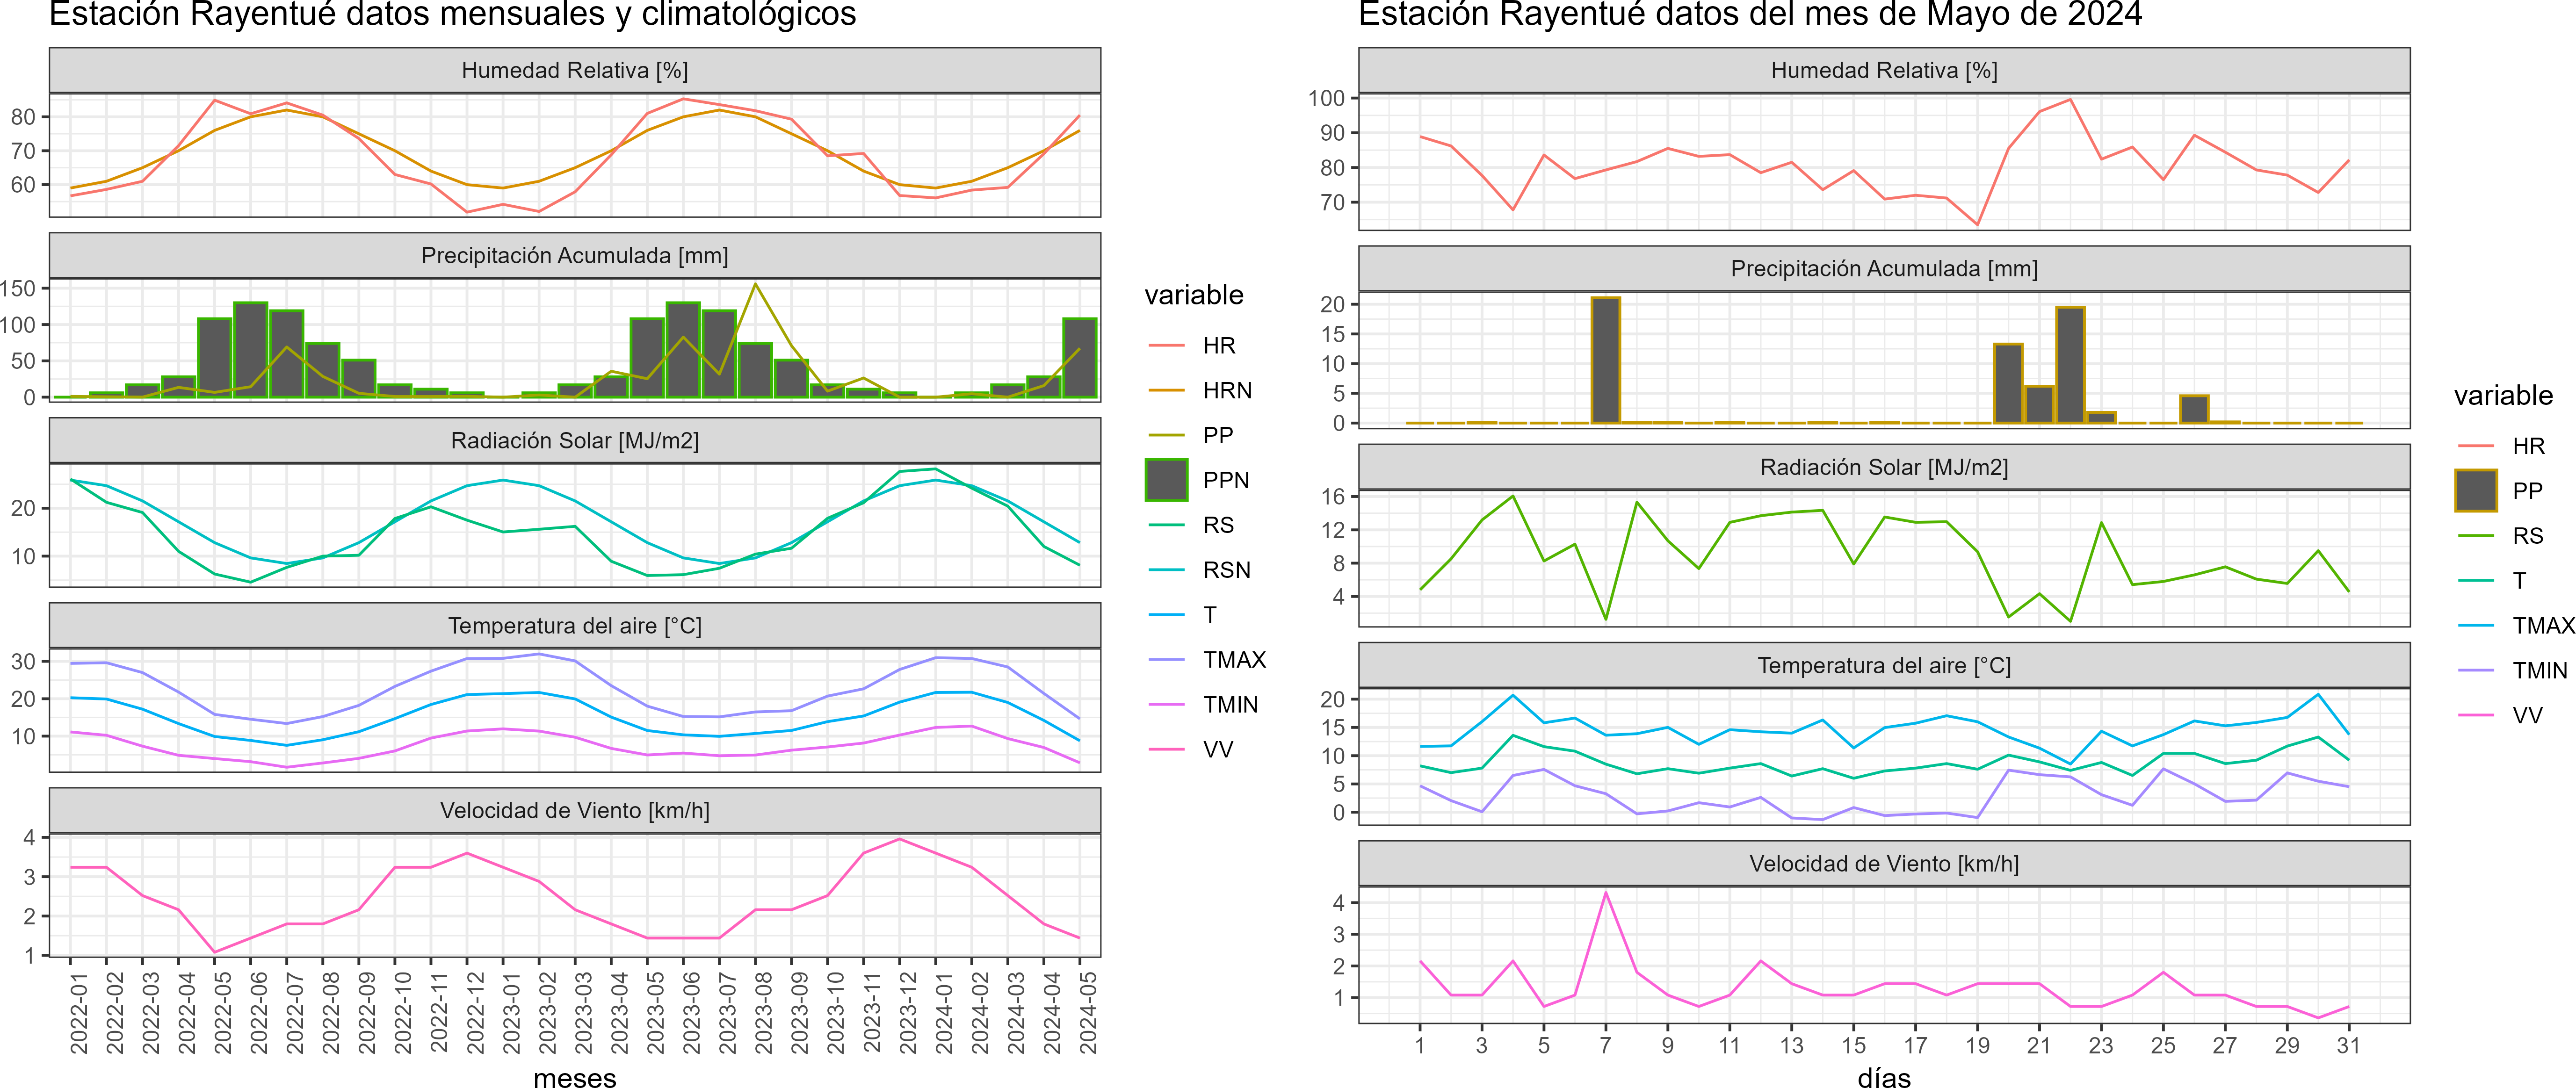Click x-axis tick label '2022-06'

[259, 1012]
